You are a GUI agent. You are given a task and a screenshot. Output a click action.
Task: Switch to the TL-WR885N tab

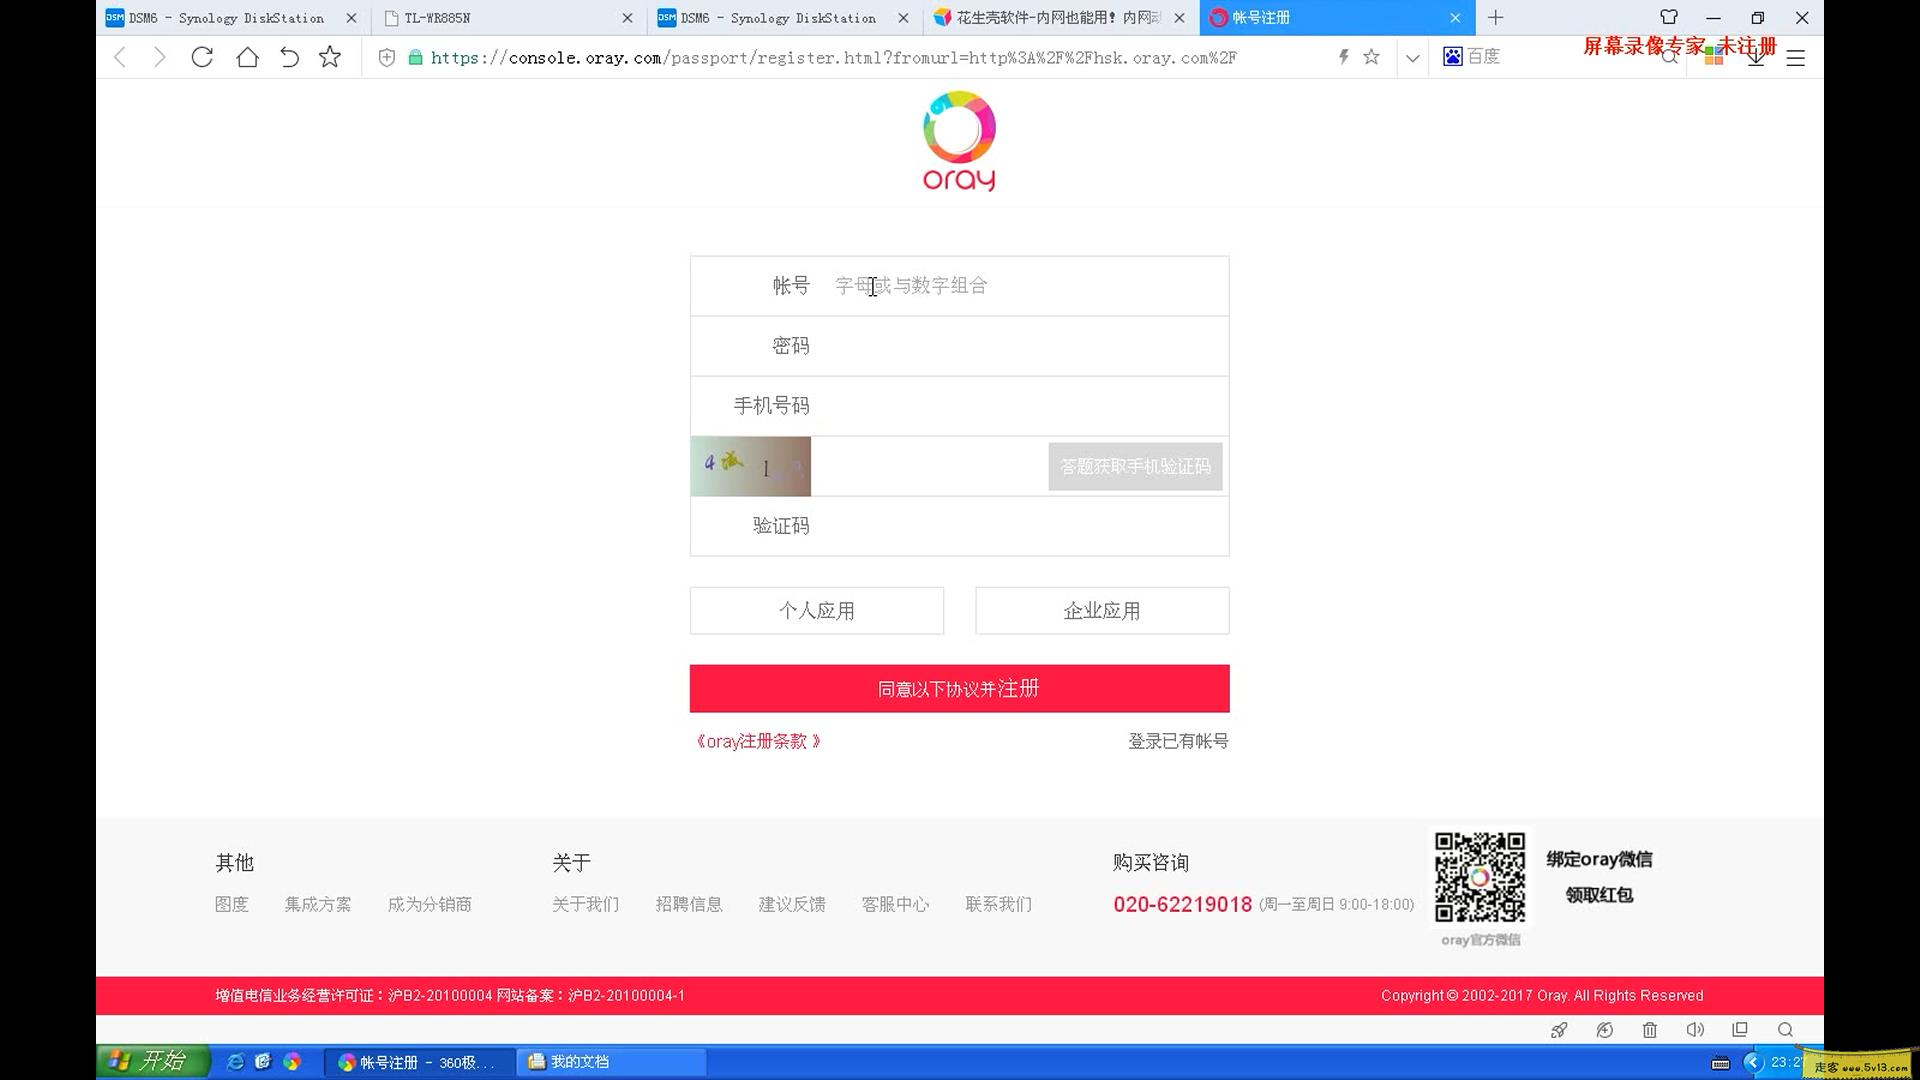[x=435, y=17]
